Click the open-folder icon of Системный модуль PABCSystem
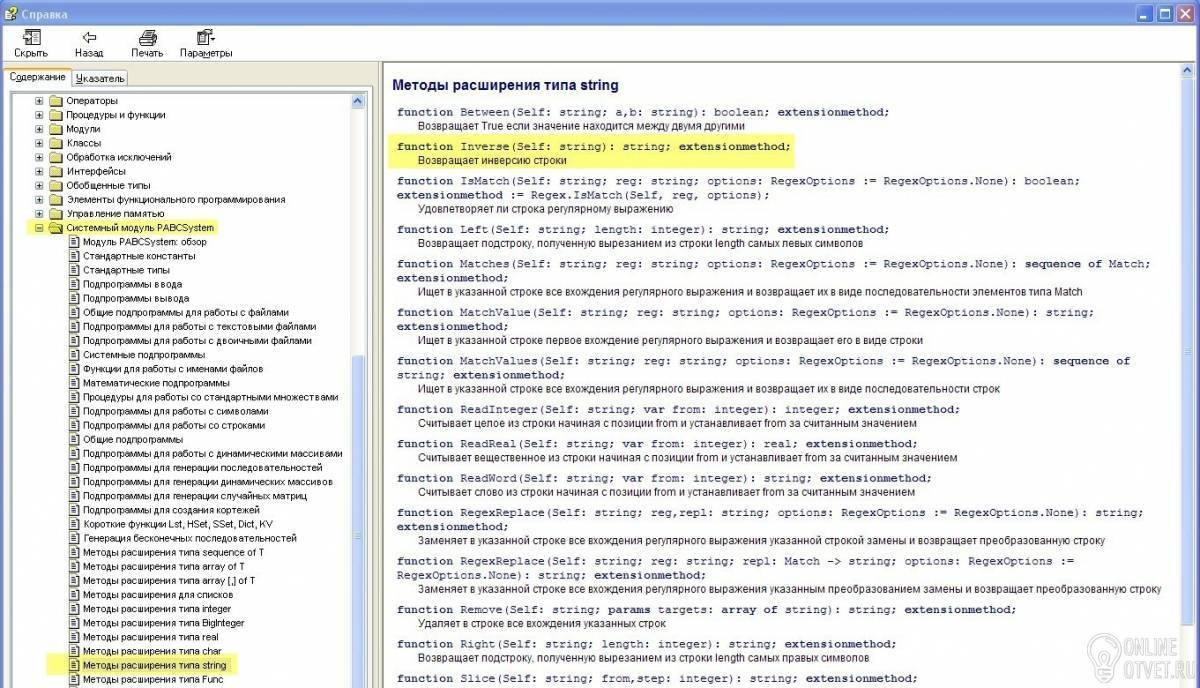Viewport: 1200px width, 688px height. (x=56, y=227)
